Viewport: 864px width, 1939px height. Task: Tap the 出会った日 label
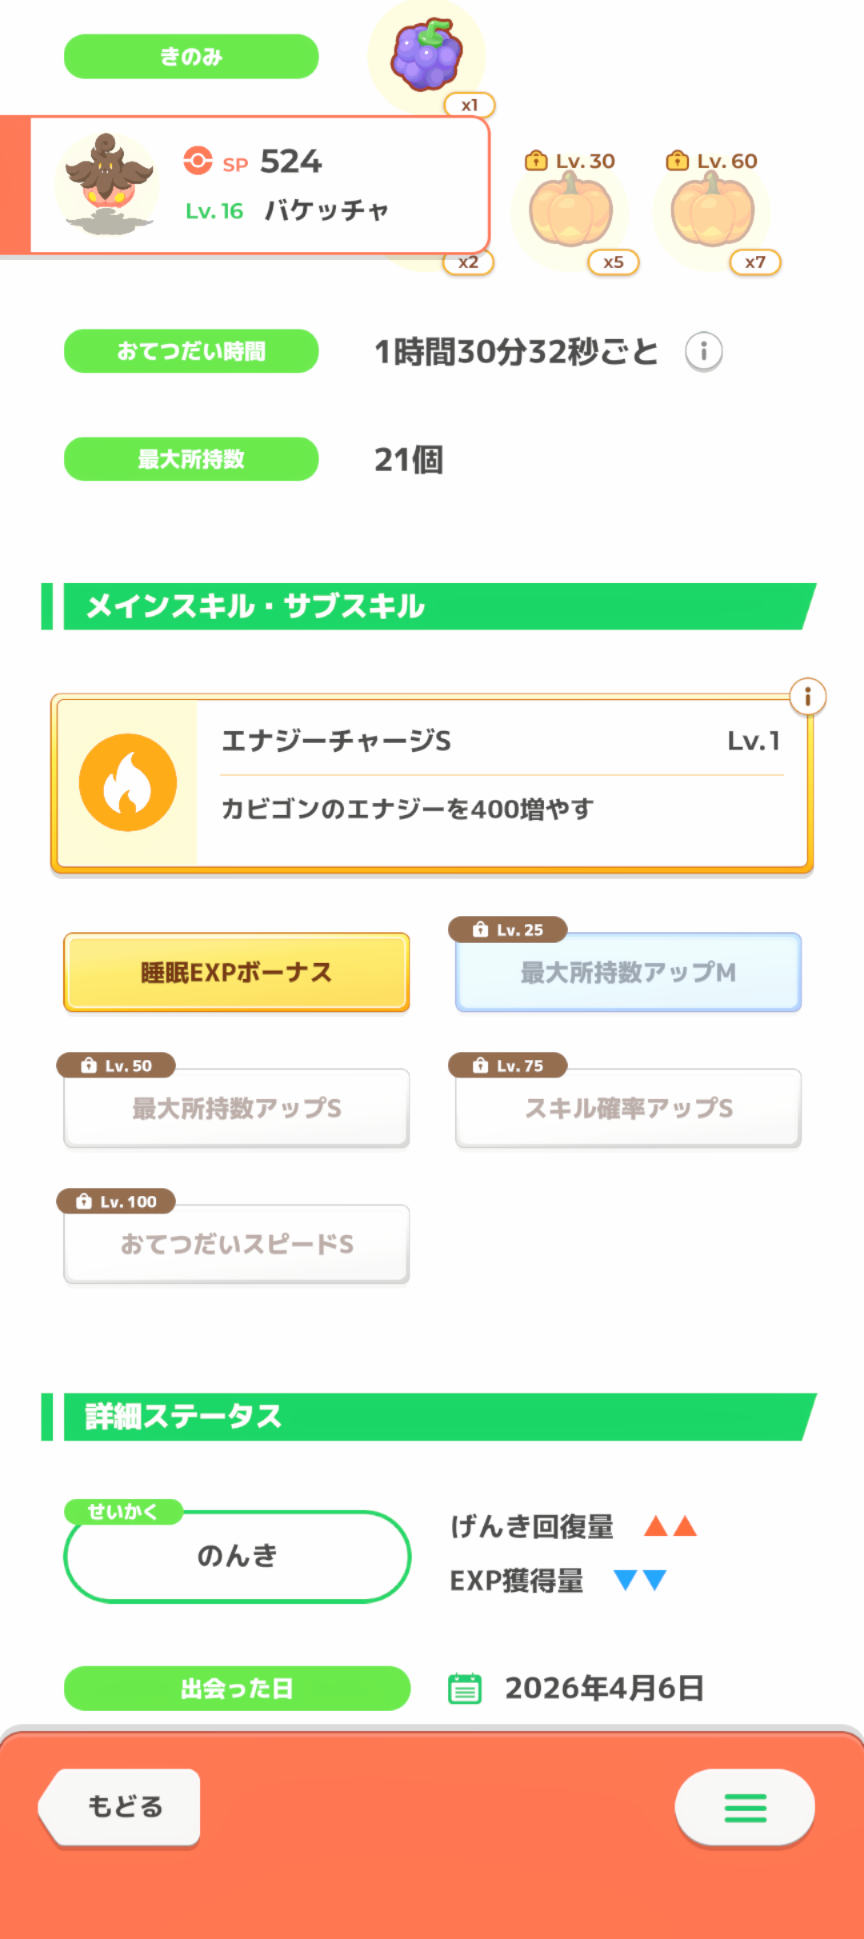[x=237, y=1688]
